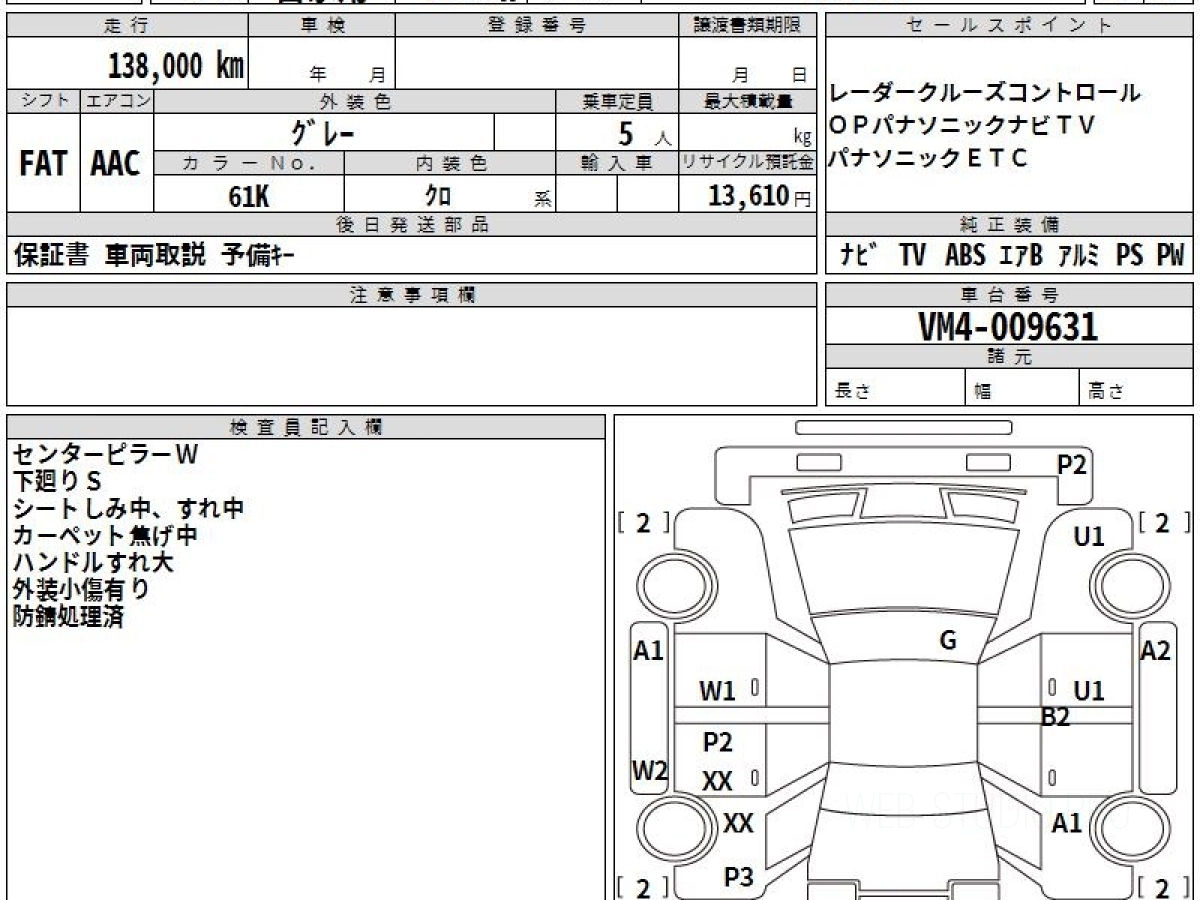Image resolution: width=1200 pixels, height=900 pixels.
Task: Click the exterior color value グレー
Action: pos(323,132)
